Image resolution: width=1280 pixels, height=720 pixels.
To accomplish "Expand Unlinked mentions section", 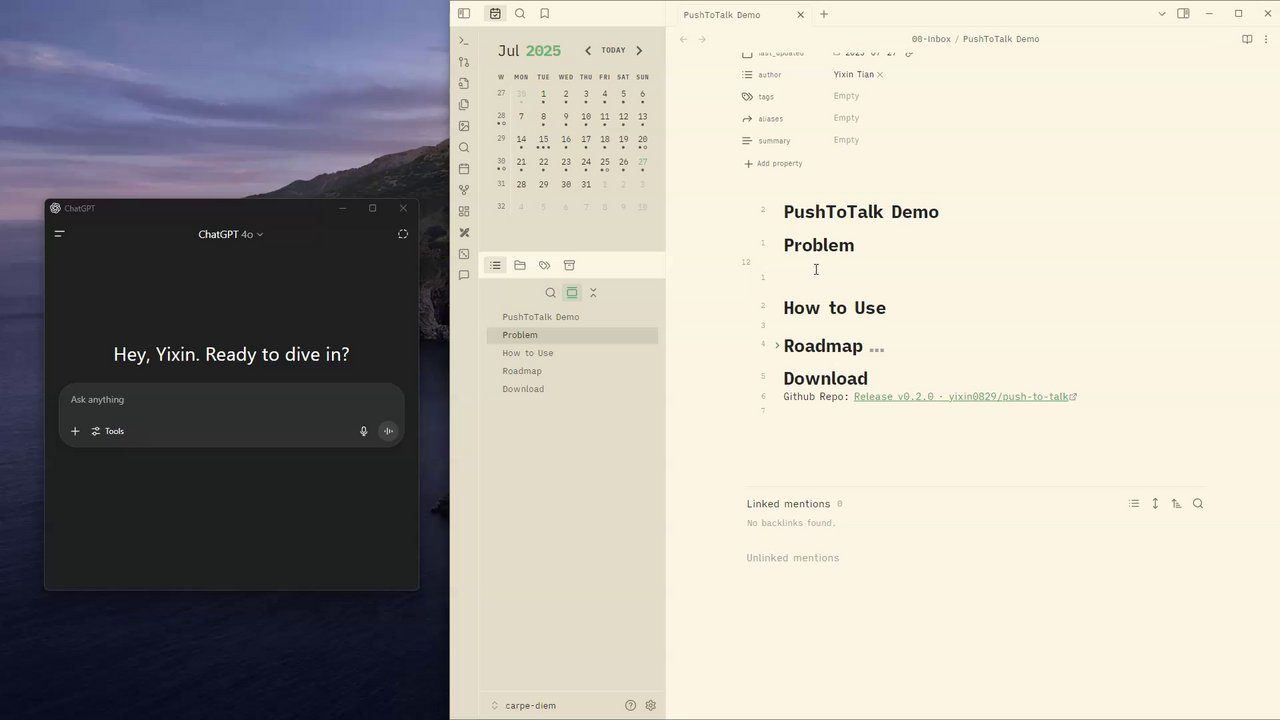I will (793, 558).
